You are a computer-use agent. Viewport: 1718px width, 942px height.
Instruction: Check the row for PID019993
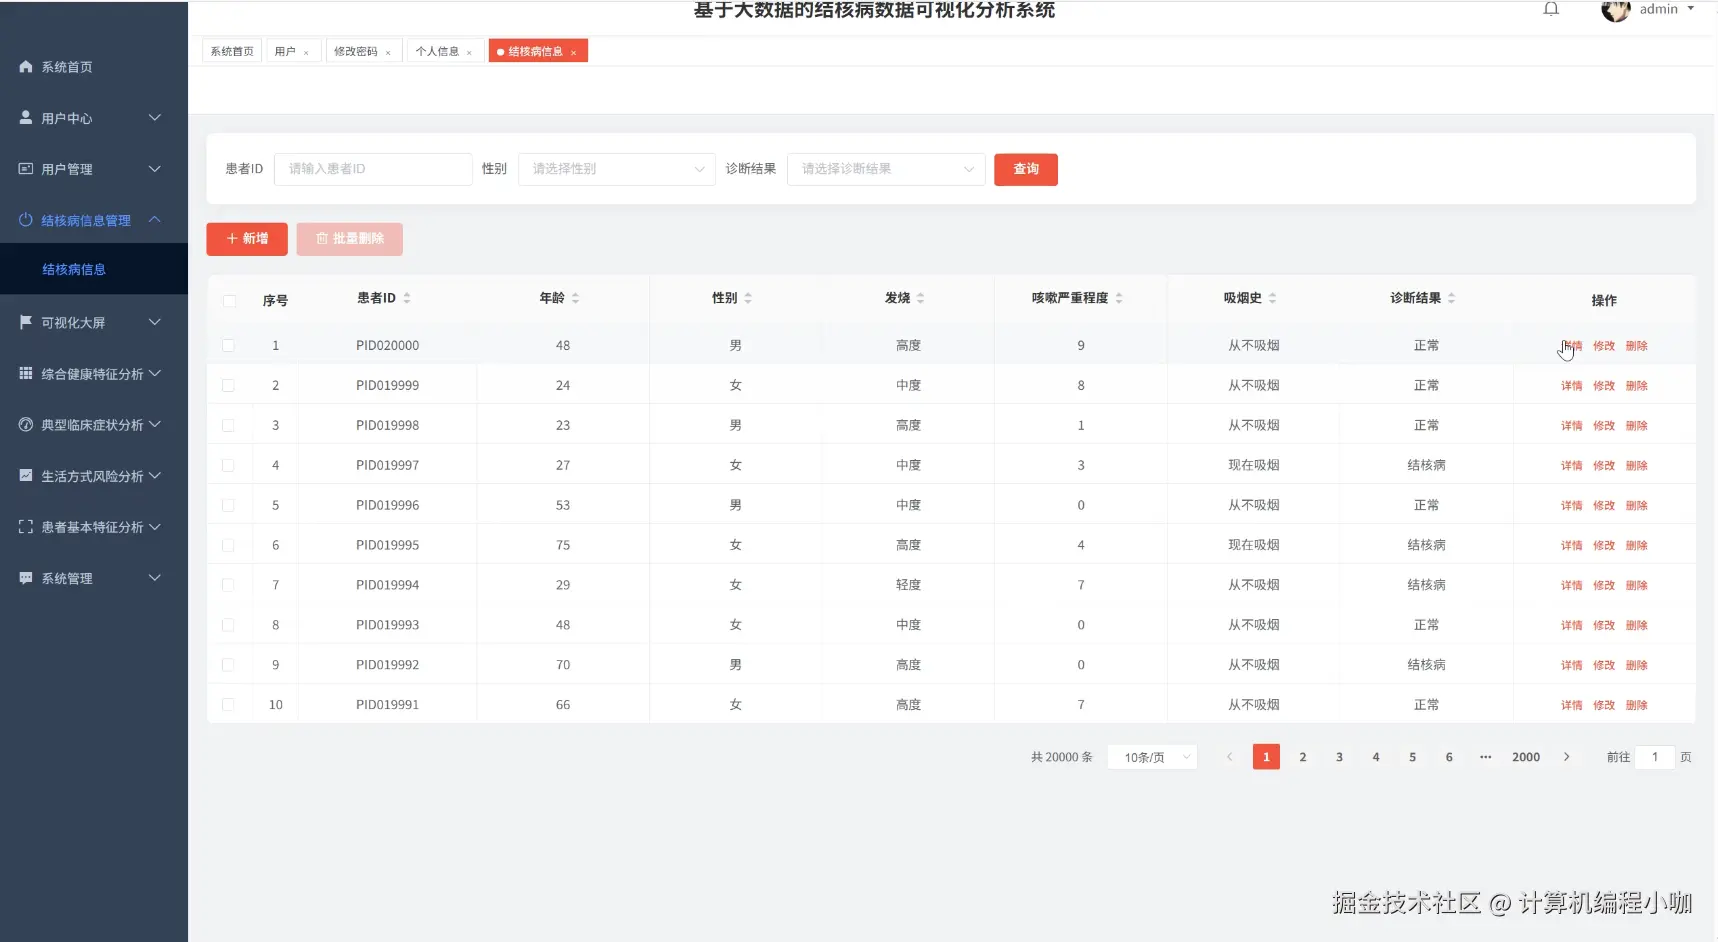point(228,625)
